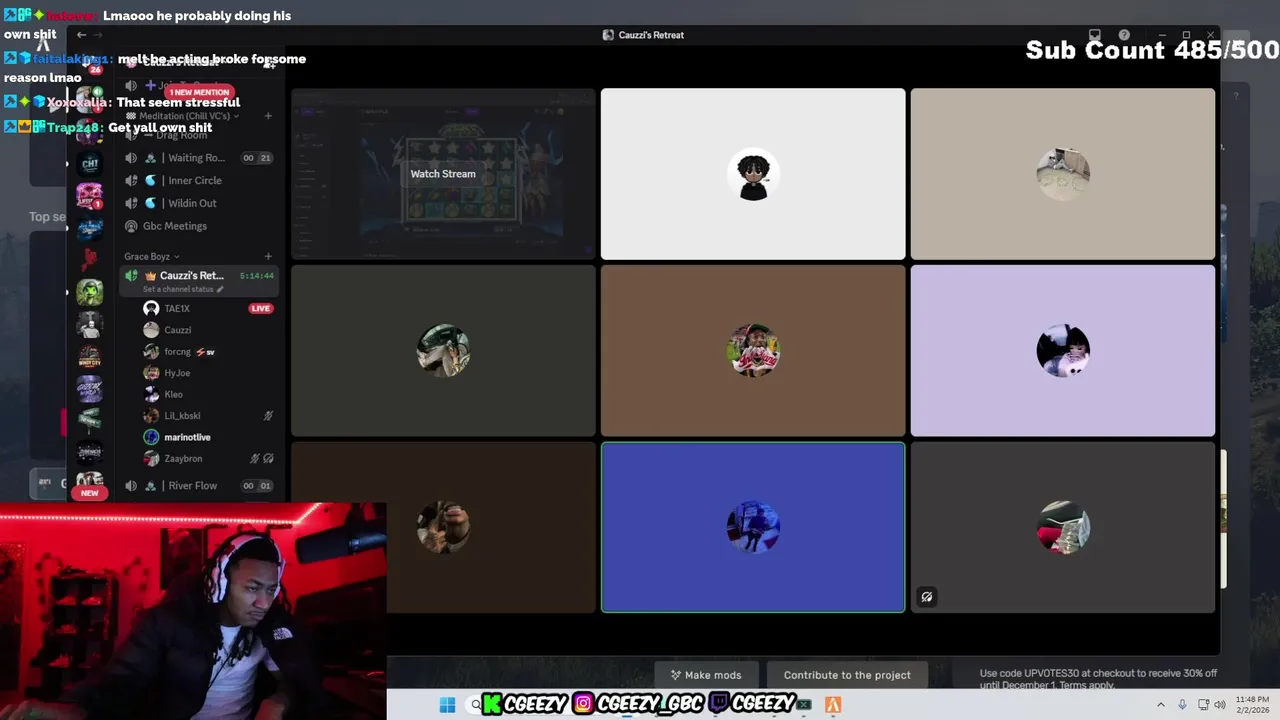
Task: Click the 1 NEW MENTION pill
Action: tap(200, 92)
